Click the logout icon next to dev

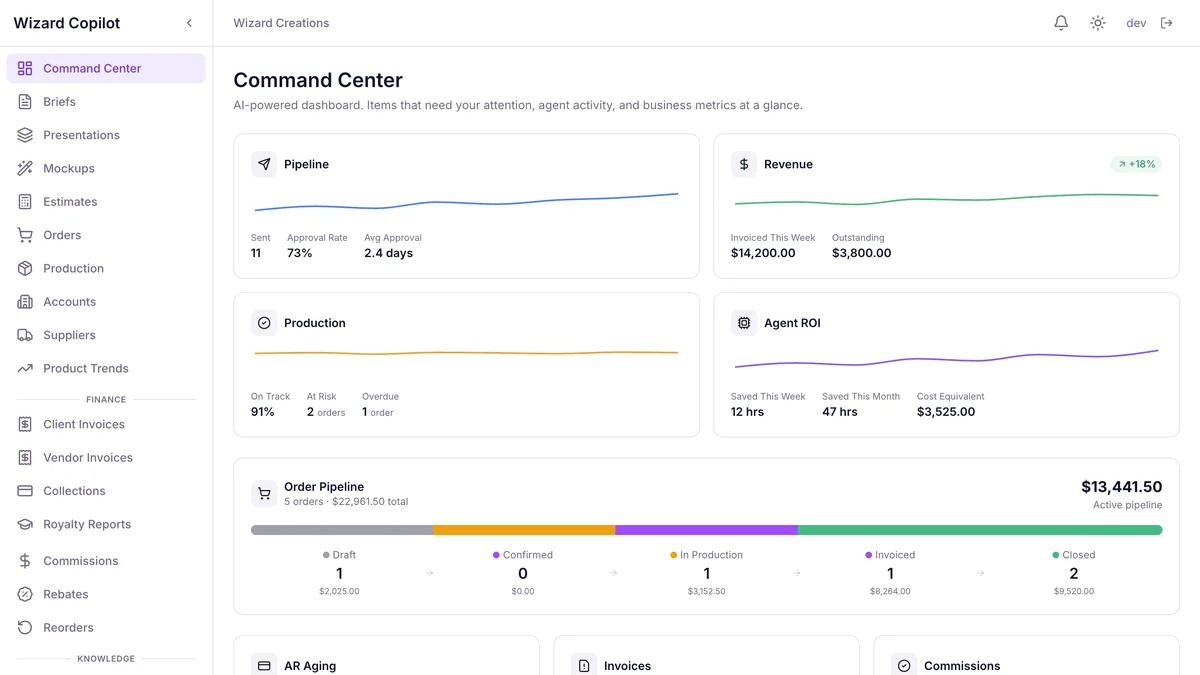click(x=1166, y=23)
